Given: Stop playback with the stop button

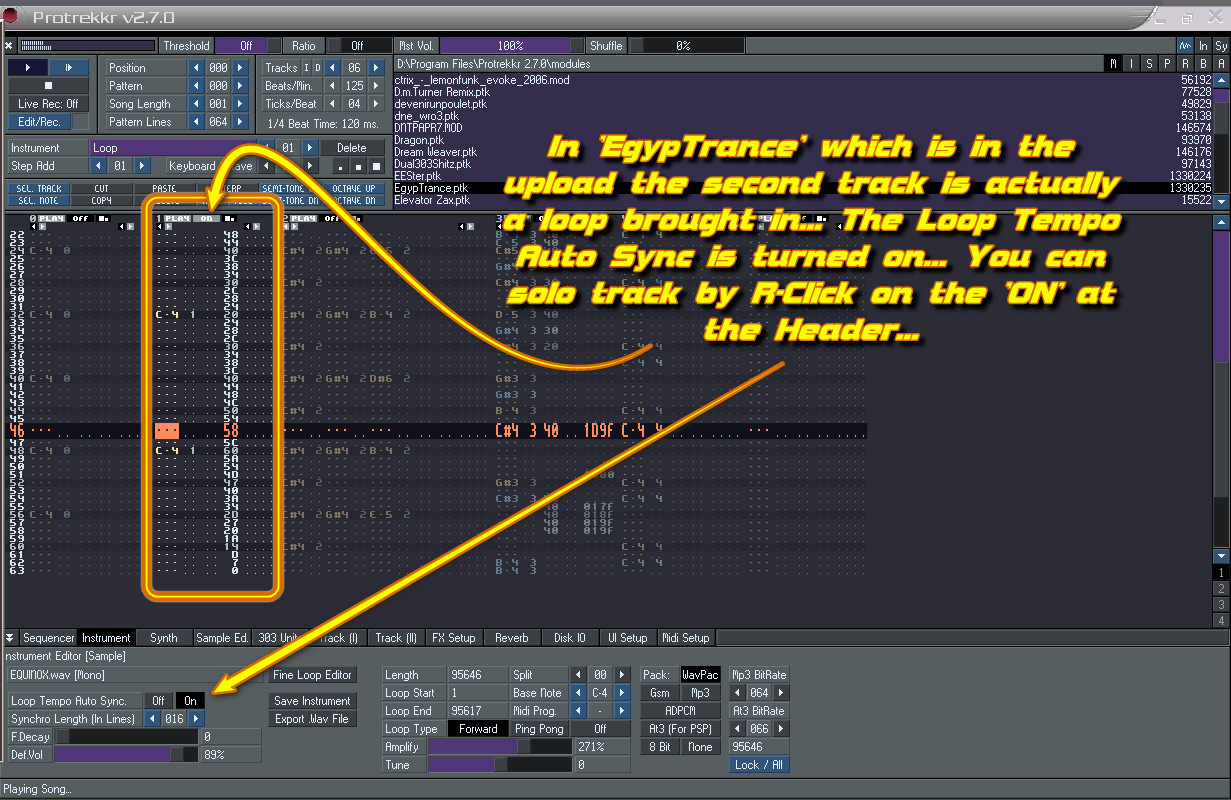Looking at the screenshot, I should (48, 85).
